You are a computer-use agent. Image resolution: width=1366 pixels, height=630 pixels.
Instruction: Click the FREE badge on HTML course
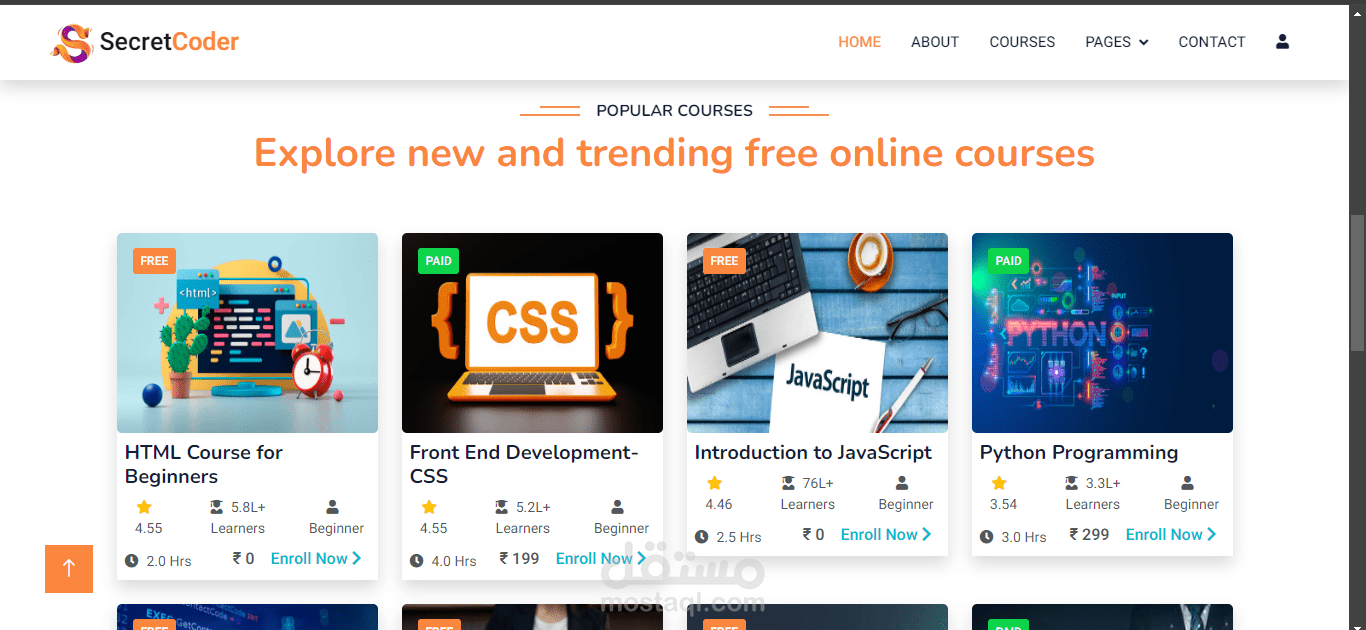pos(154,261)
